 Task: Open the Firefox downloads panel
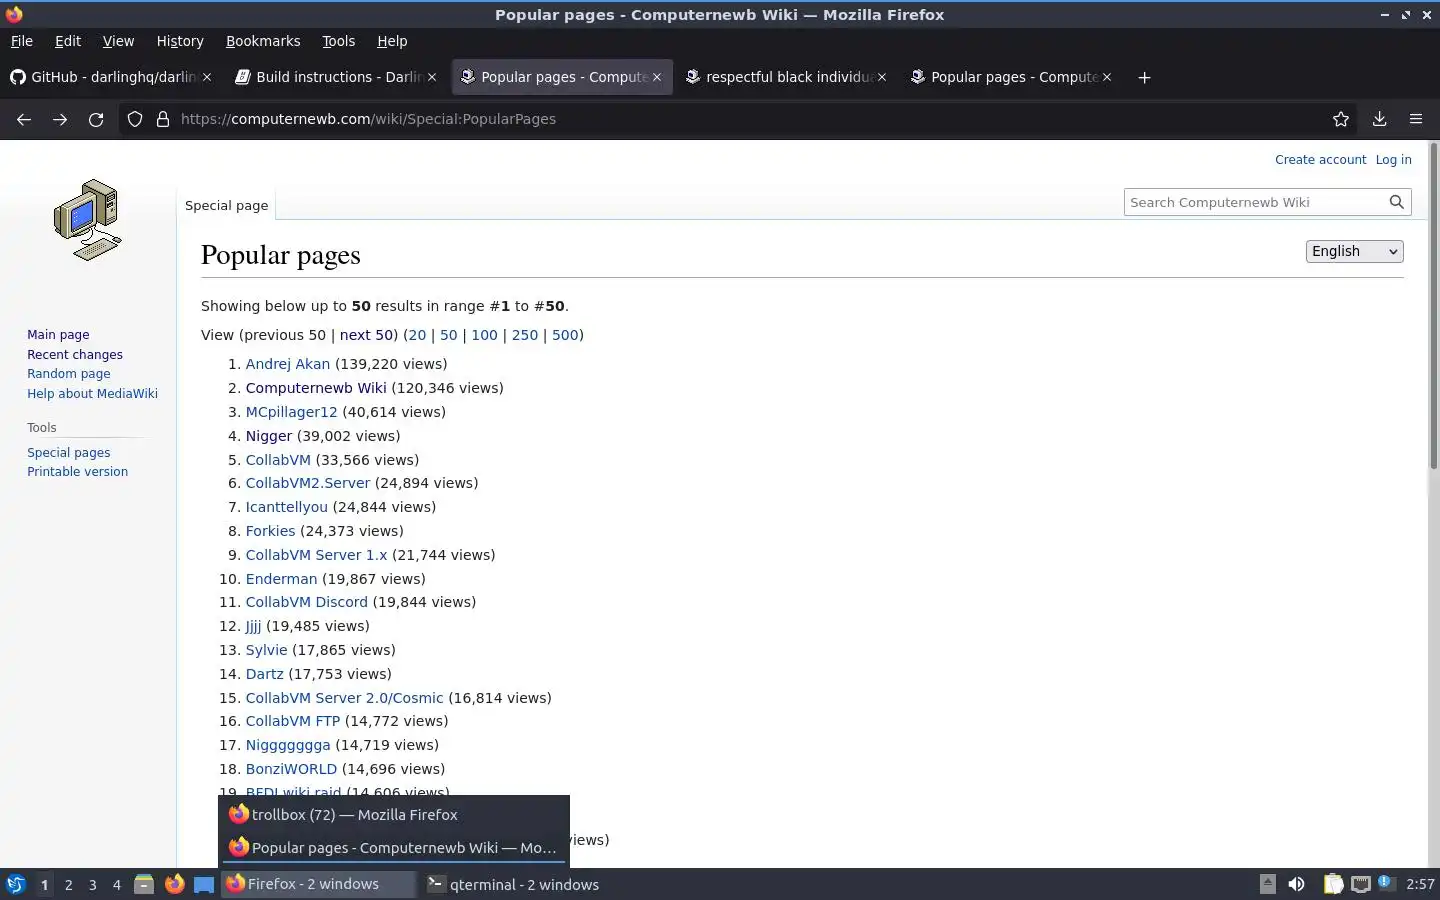[1379, 119]
